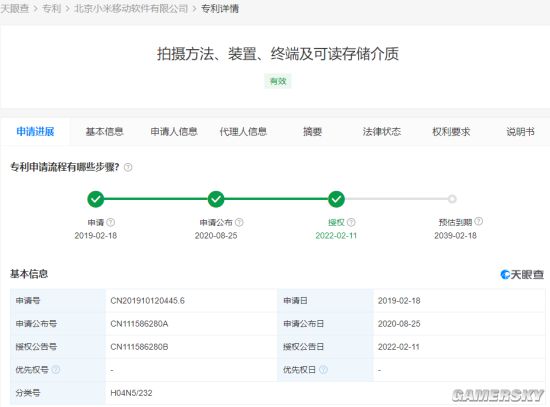The height and width of the screenshot is (407, 550).
Task: Click the 授权公告日 value 2022-02-11 in table
Action: tap(398, 347)
